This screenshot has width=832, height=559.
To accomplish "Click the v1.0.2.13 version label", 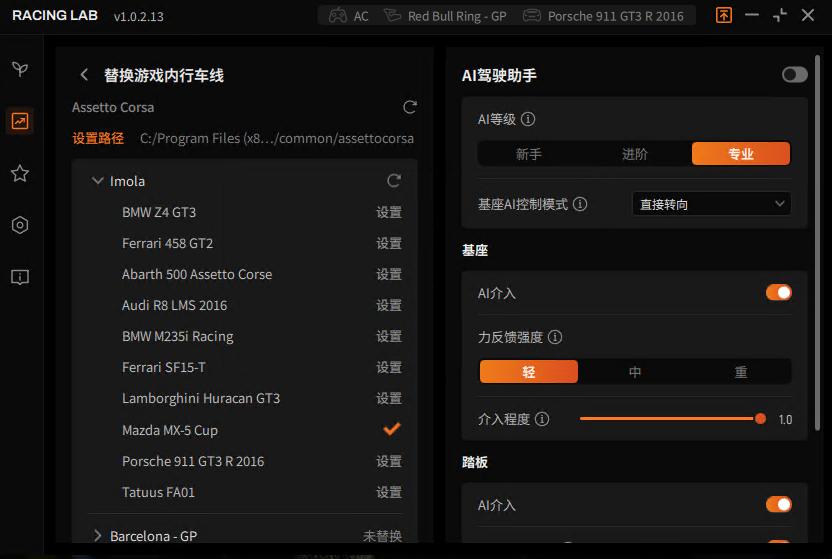I will tap(138, 16).
